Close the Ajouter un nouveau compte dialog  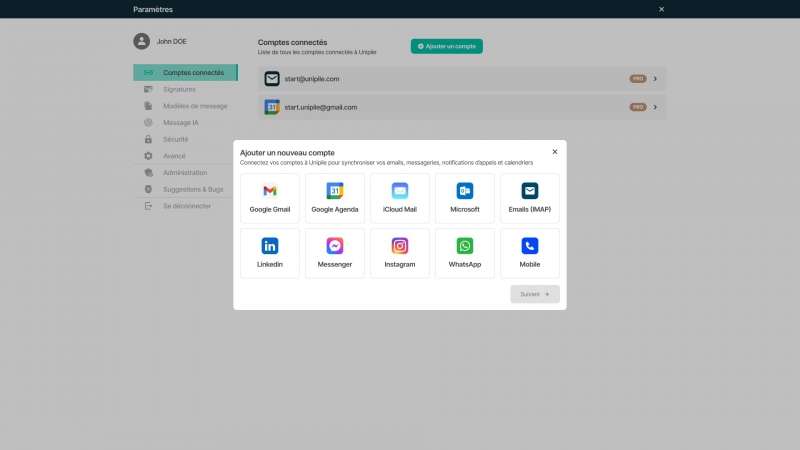555,152
